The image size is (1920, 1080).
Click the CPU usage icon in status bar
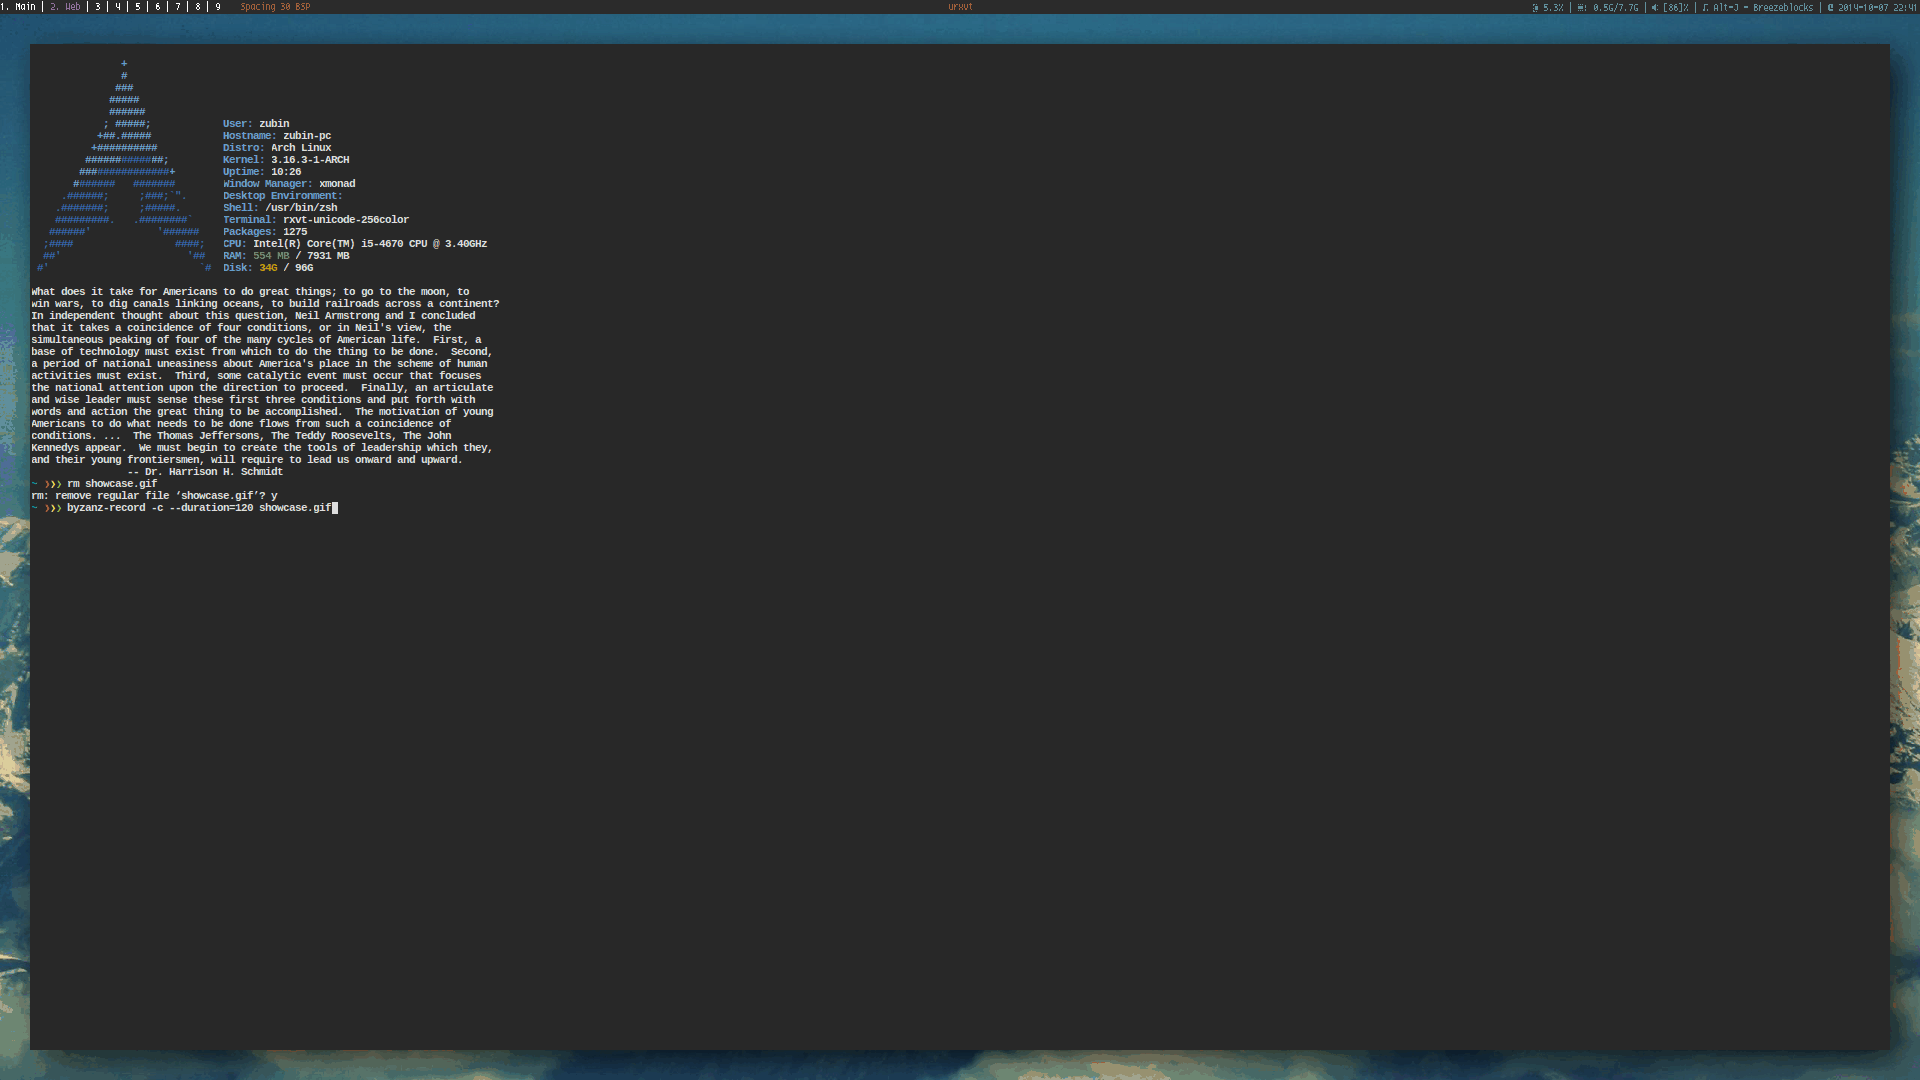click(x=1536, y=7)
